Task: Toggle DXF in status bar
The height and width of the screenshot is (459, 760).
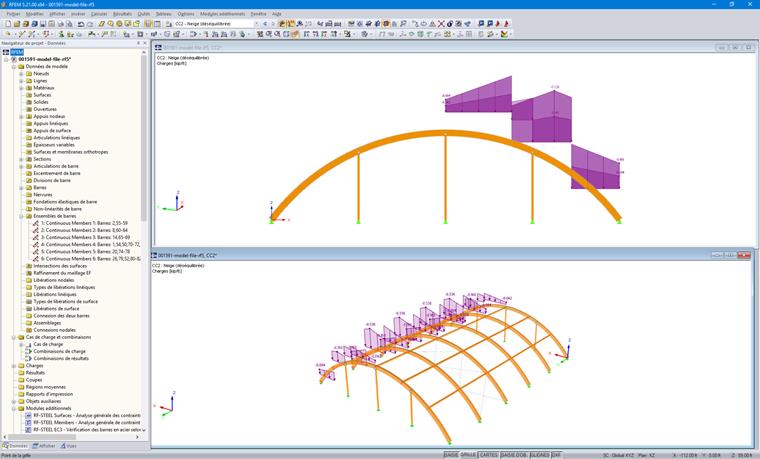Action: (556, 455)
